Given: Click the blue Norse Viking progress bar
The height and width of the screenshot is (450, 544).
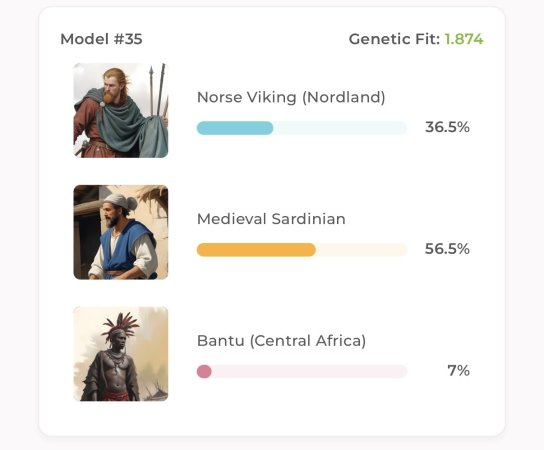Looking at the screenshot, I should (235, 128).
